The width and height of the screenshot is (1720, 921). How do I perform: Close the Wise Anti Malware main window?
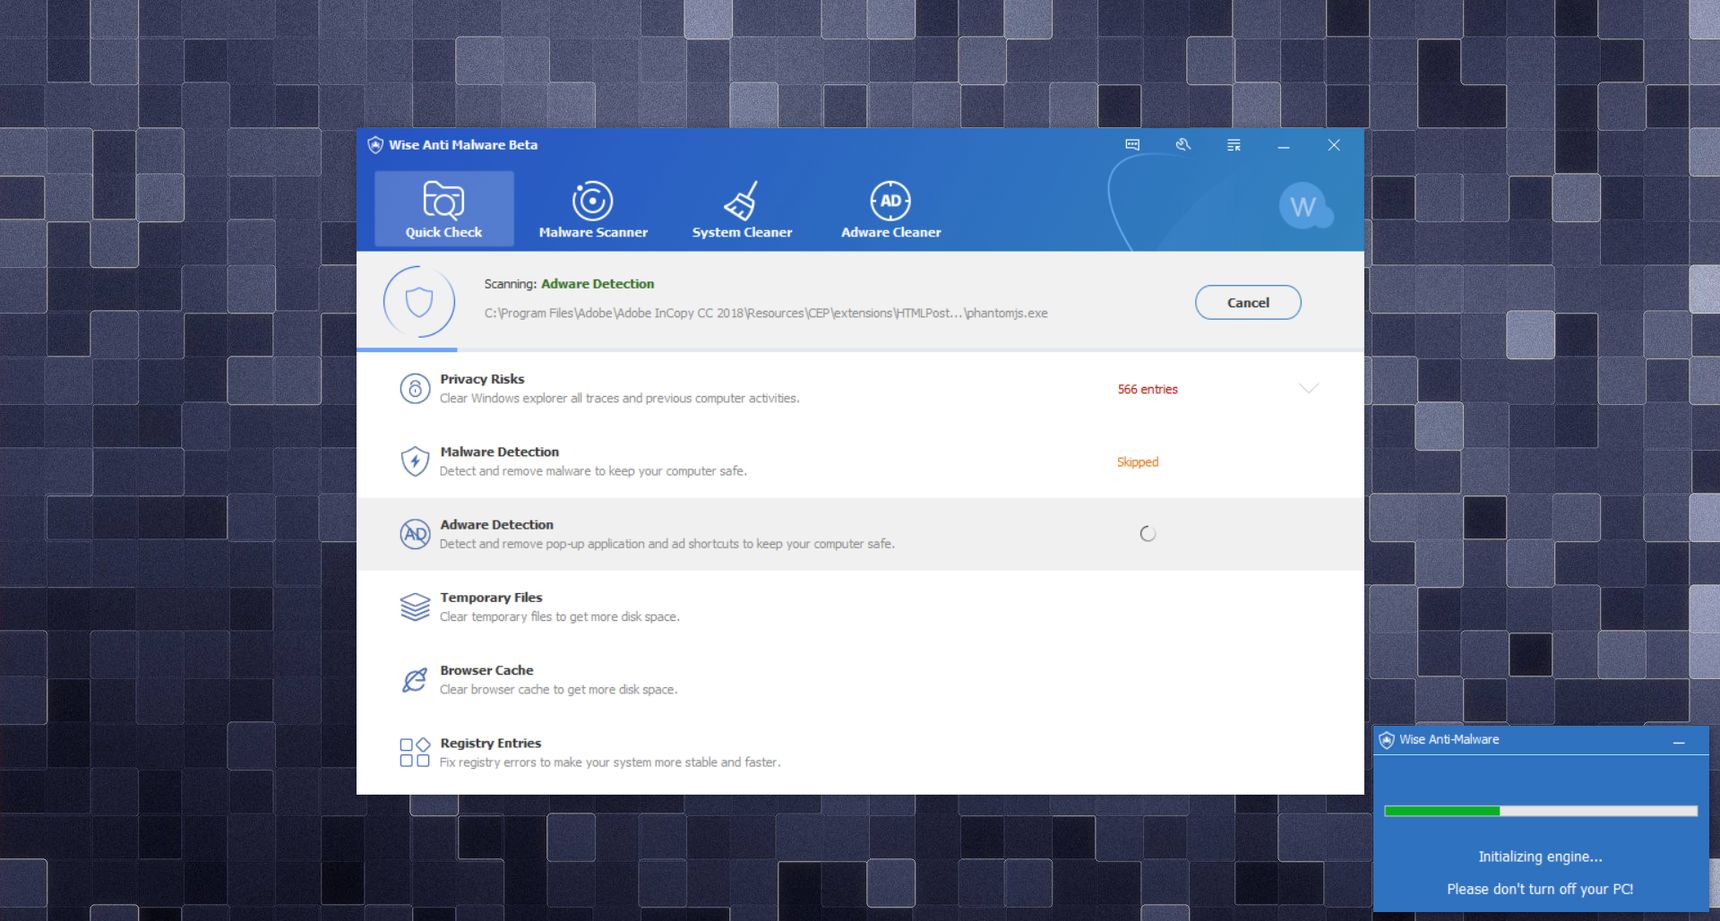tap(1334, 145)
